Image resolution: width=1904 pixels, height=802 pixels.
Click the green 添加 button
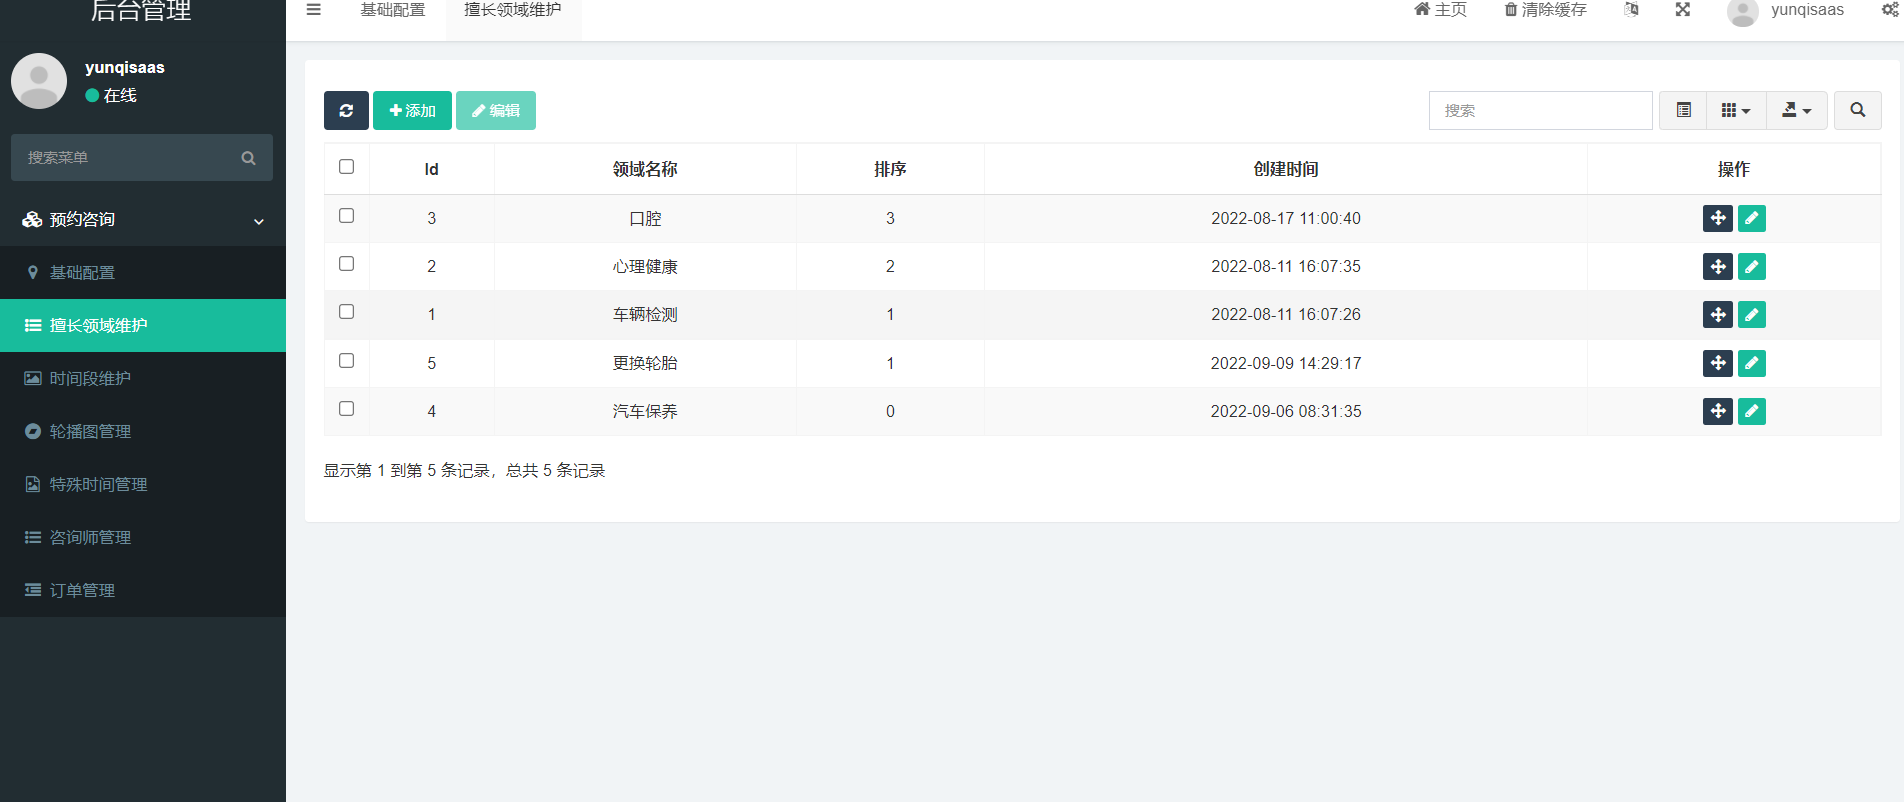click(x=412, y=111)
